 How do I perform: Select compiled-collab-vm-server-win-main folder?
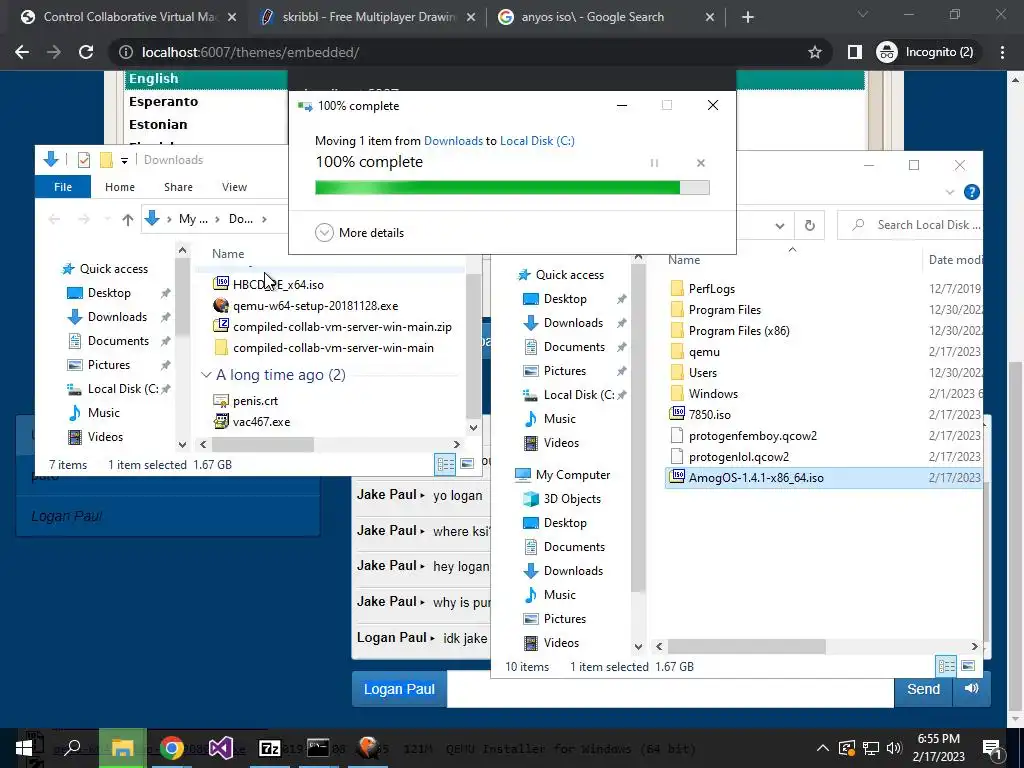click(x=333, y=347)
